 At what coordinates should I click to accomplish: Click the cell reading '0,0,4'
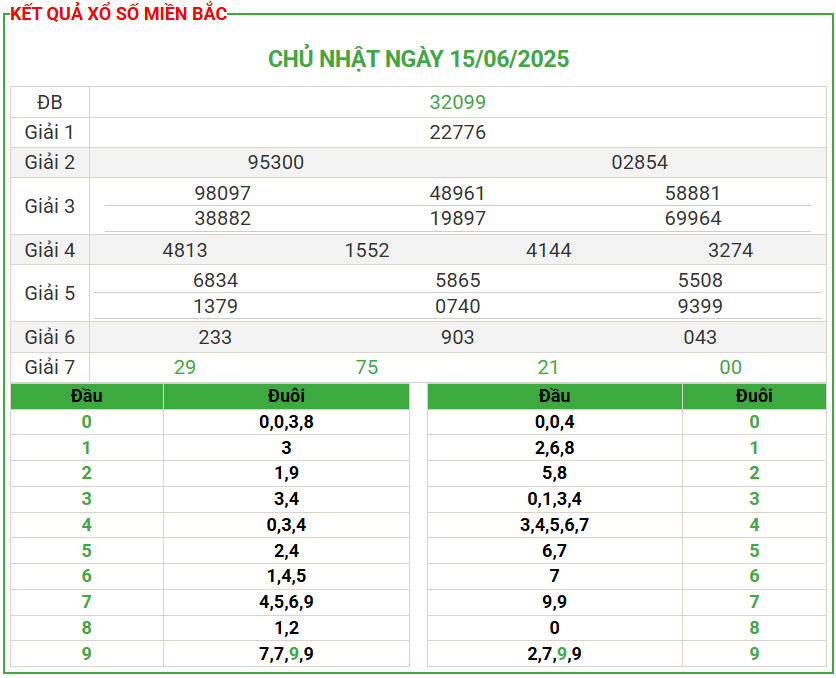click(x=554, y=422)
